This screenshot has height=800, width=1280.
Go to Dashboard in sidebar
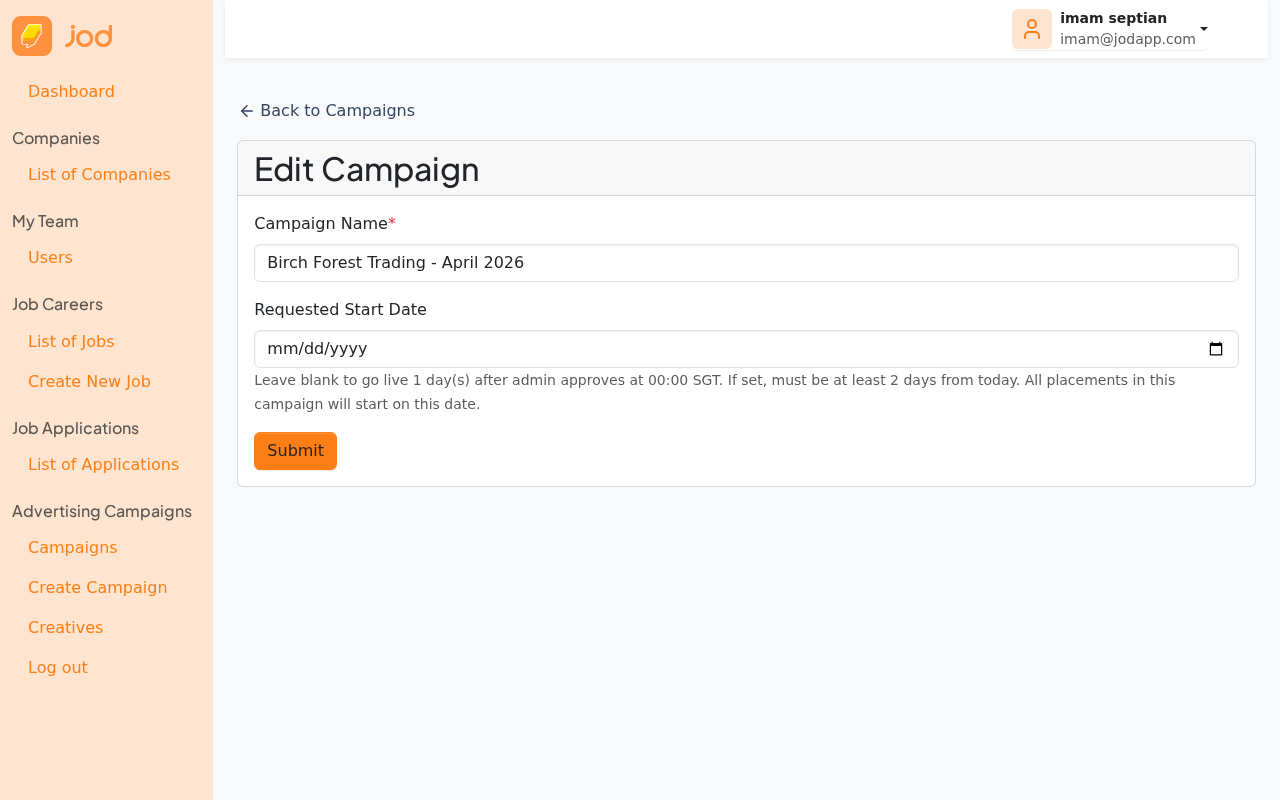(x=71, y=92)
